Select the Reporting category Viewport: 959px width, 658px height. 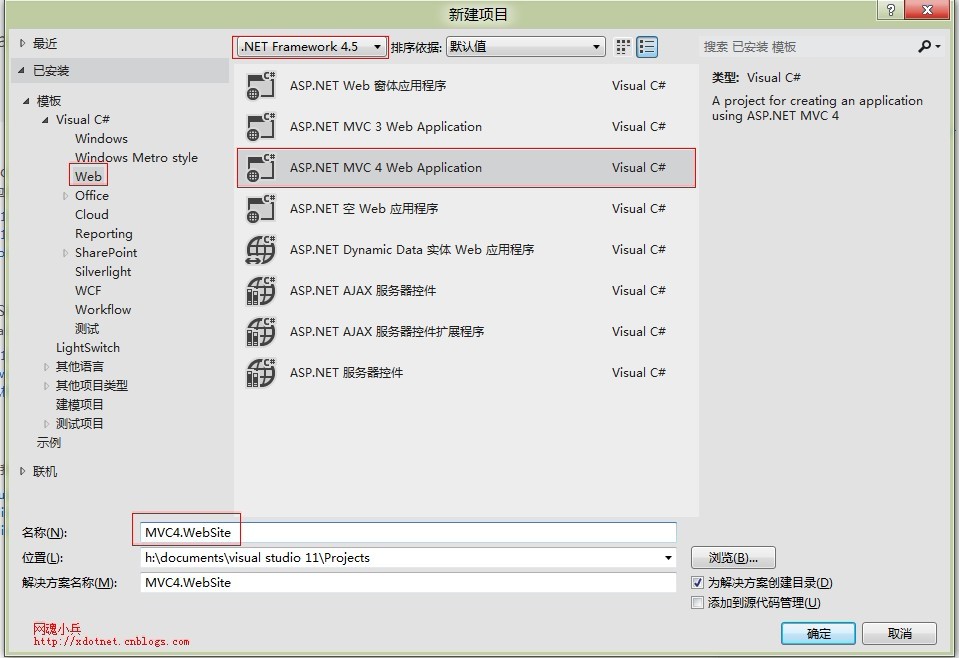(103, 234)
